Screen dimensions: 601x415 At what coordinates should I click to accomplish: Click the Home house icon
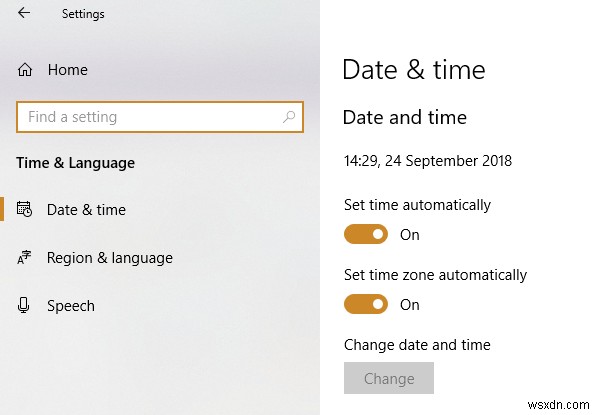[25, 70]
